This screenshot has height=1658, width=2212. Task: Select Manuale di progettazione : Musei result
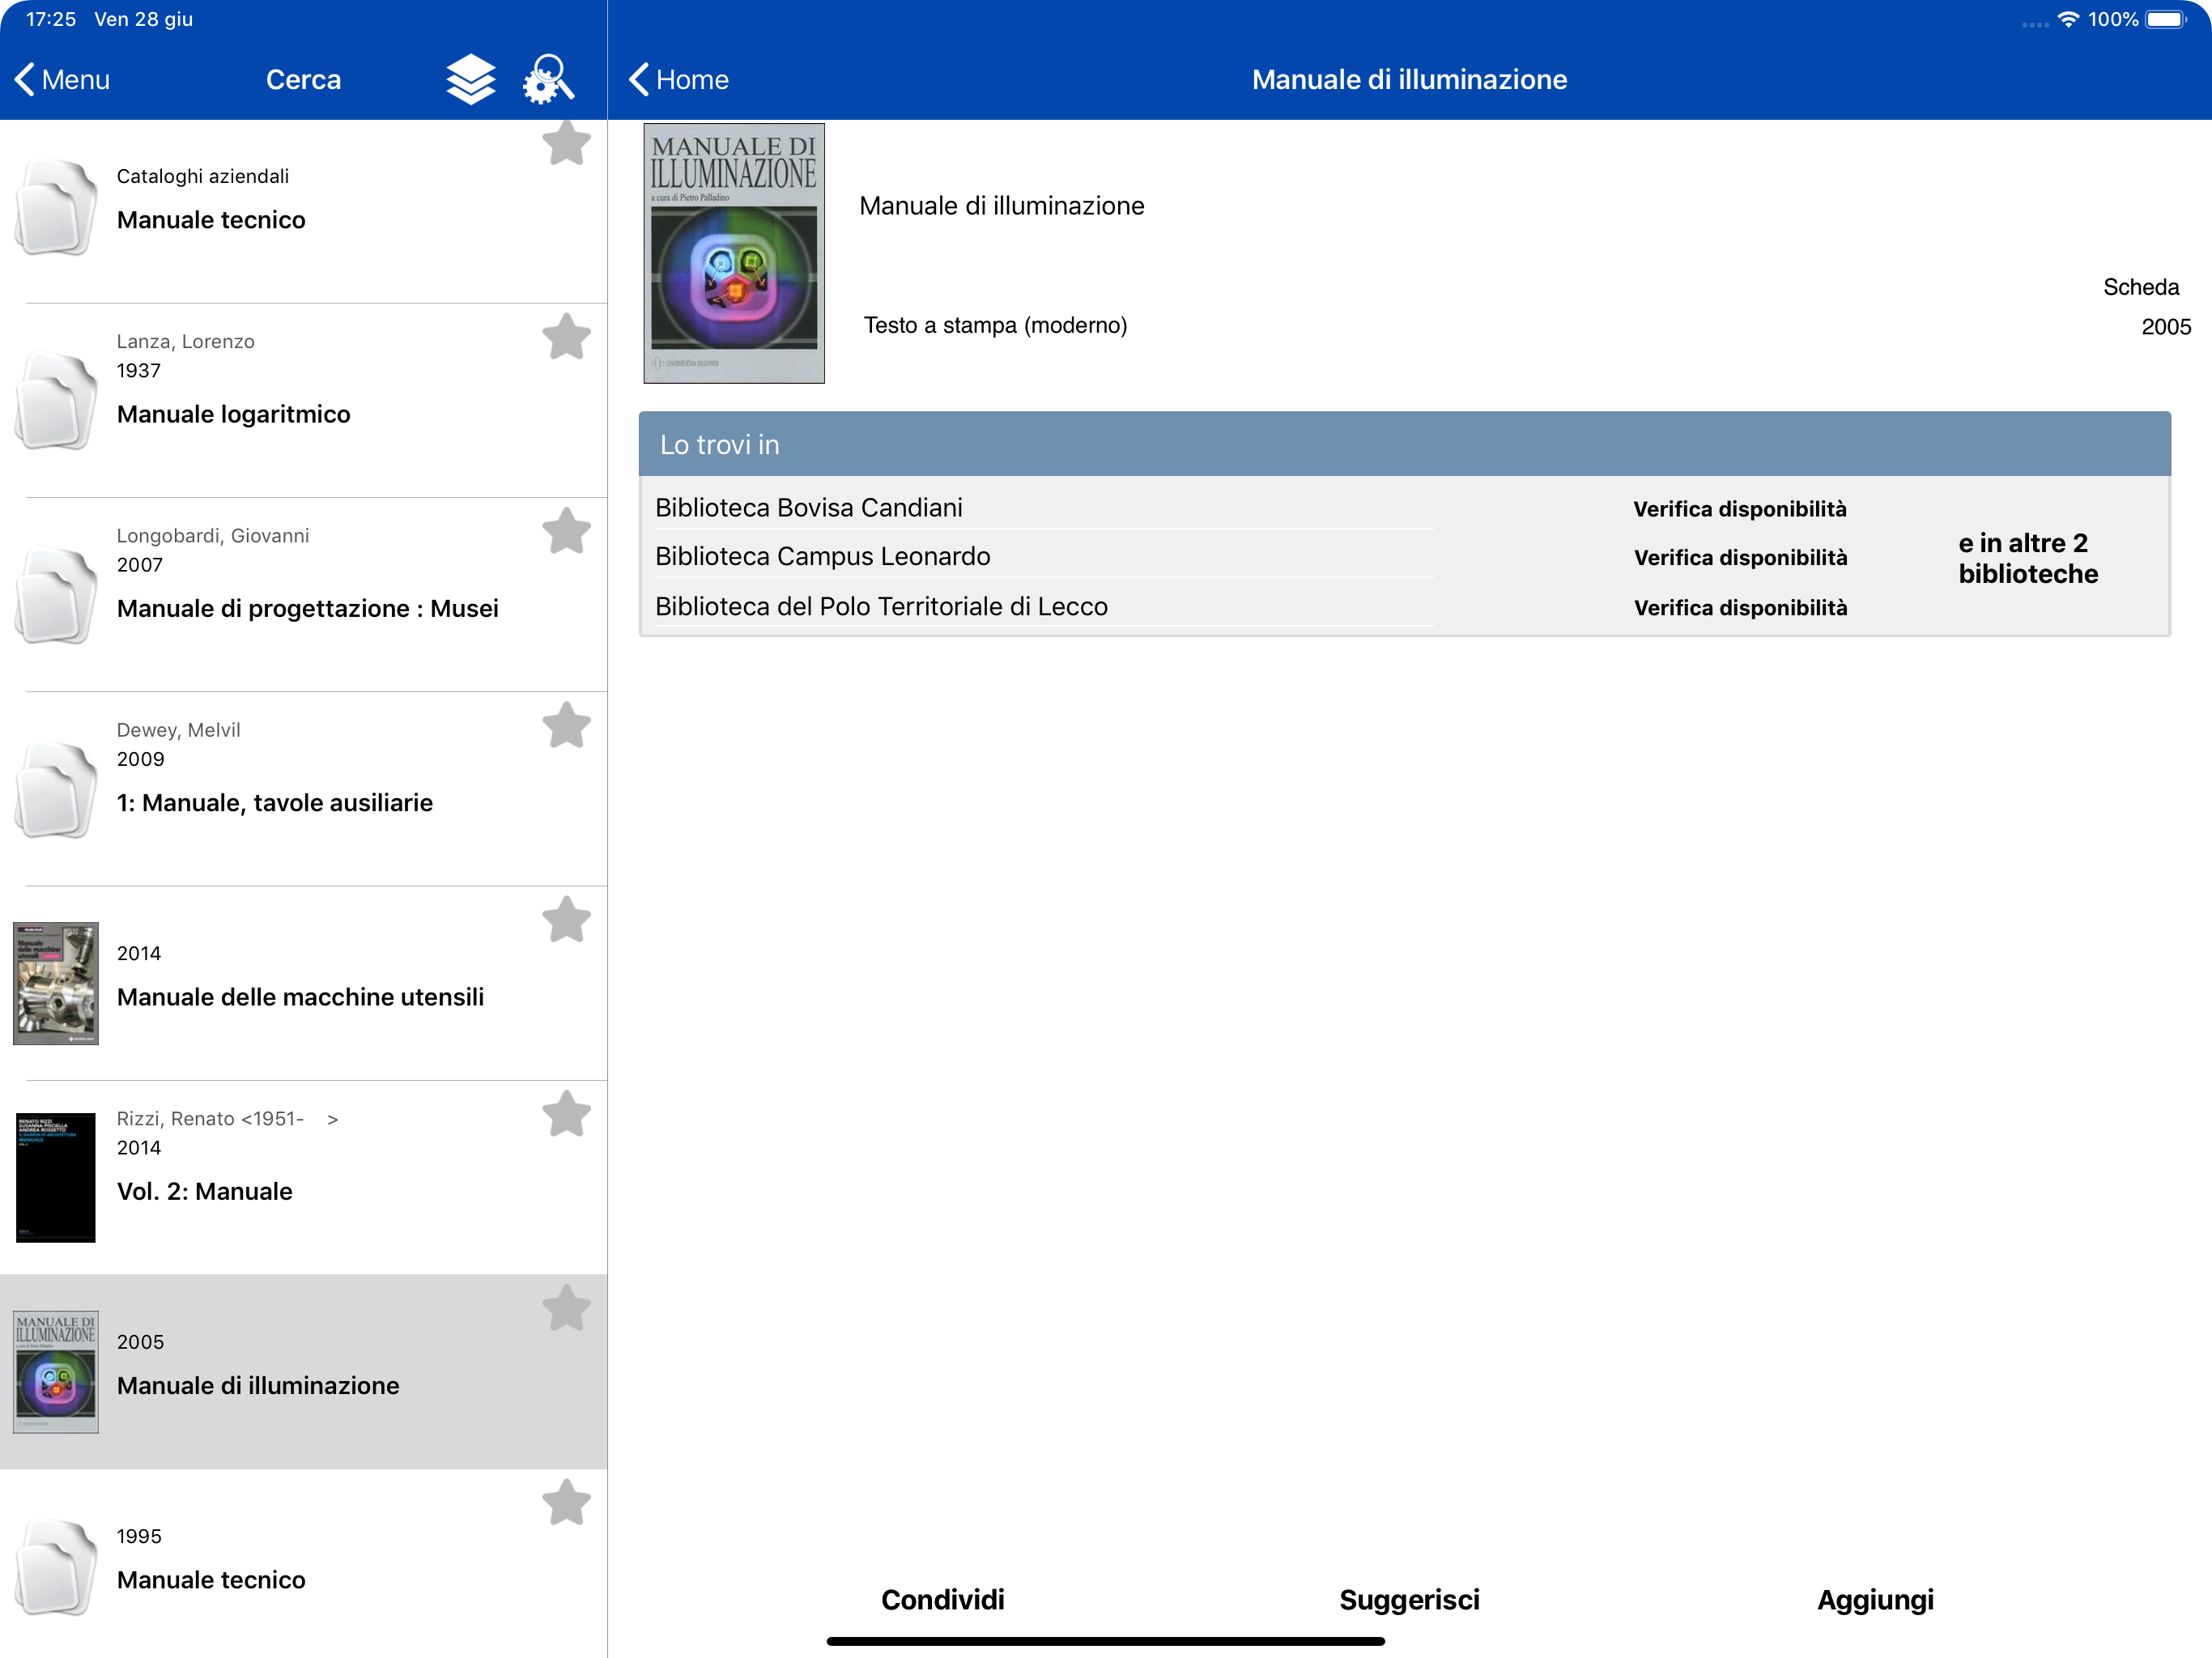(x=307, y=608)
